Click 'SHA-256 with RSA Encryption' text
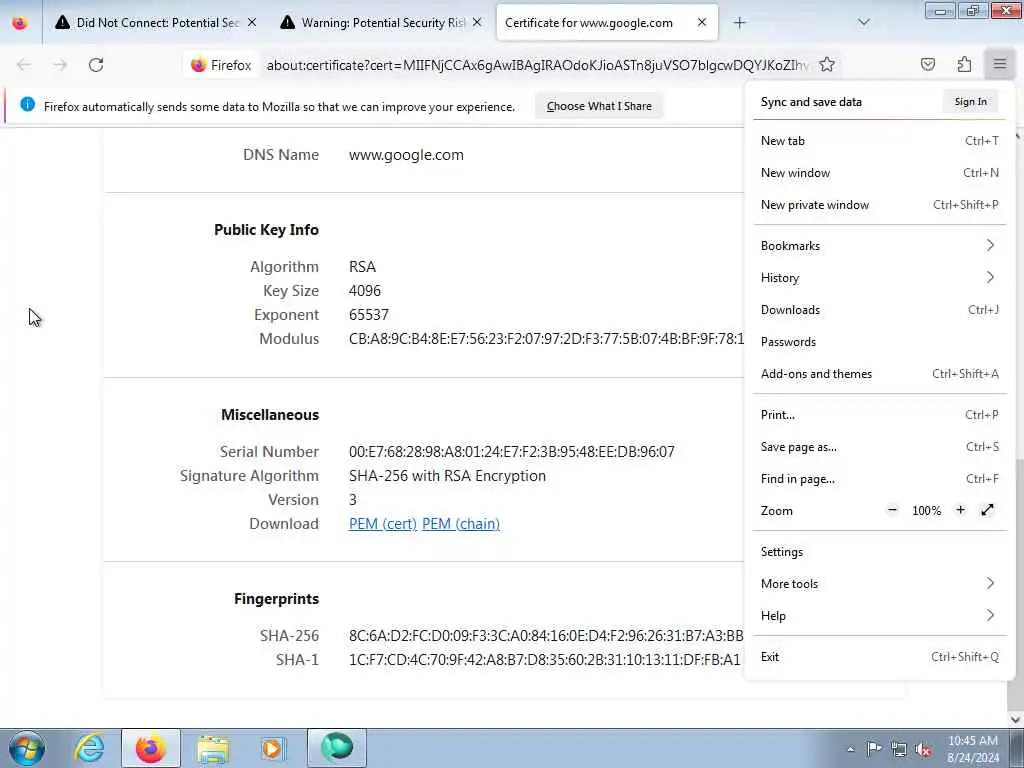Image resolution: width=1024 pixels, height=768 pixels. click(447, 476)
